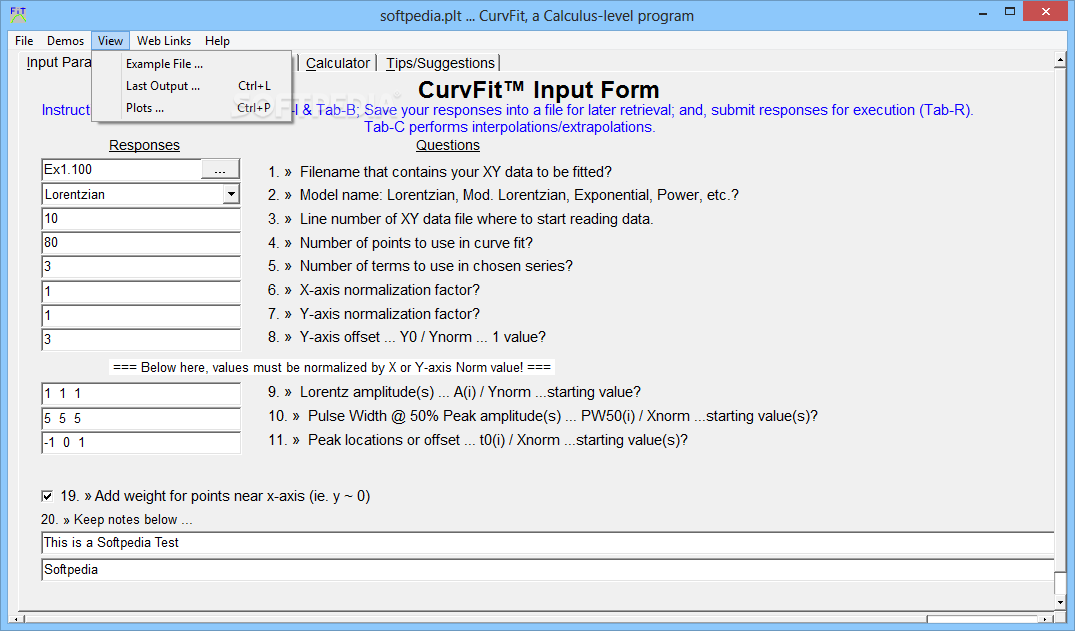Close the CurvFit window
Image resolution: width=1075 pixels, height=631 pixels.
tap(1046, 12)
